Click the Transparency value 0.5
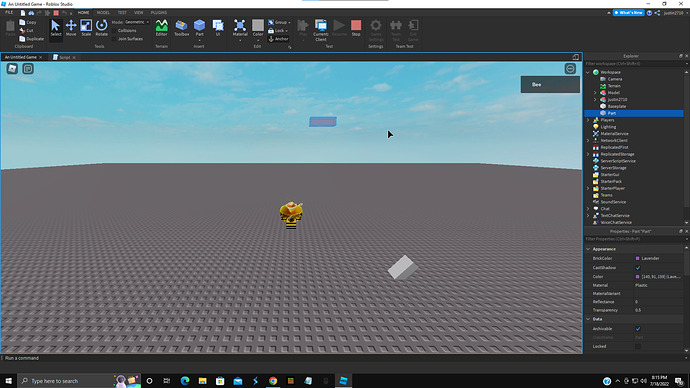The height and width of the screenshot is (388, 690). coord(638,310)
